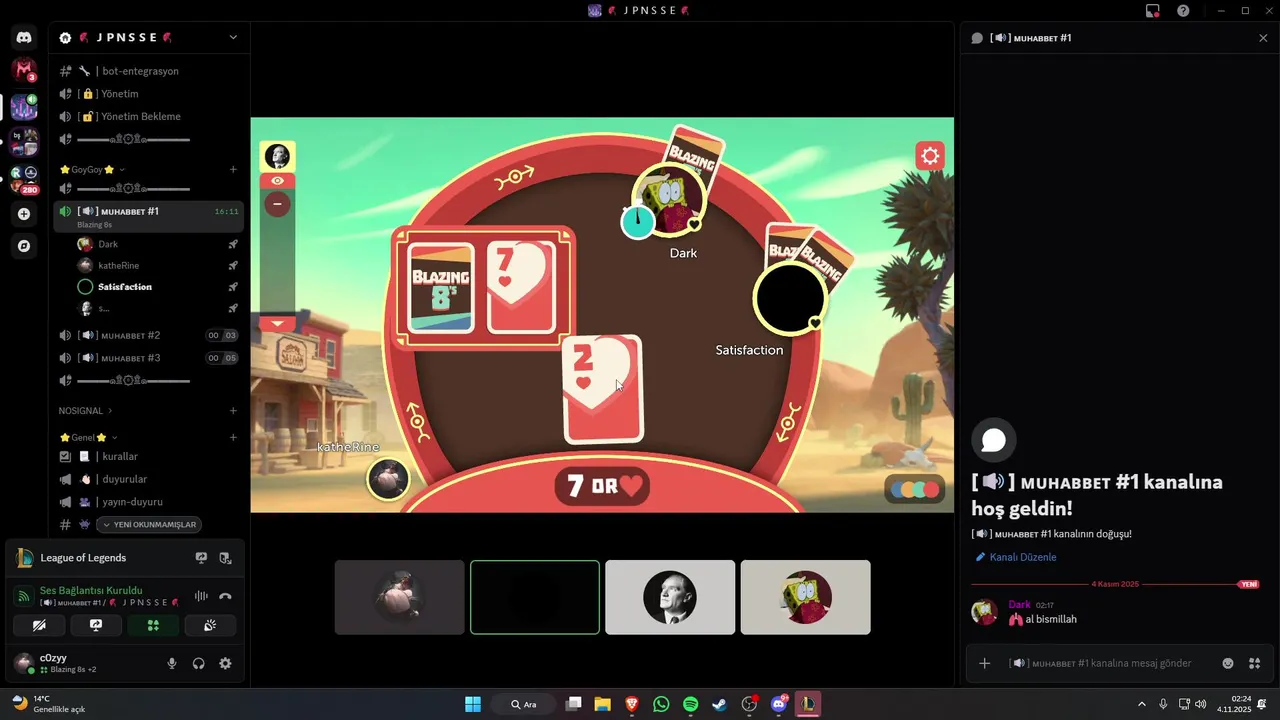Viewport: 1280px width, 720px height.
Task: Collapse the GoyGoy category
Action: 92,170
